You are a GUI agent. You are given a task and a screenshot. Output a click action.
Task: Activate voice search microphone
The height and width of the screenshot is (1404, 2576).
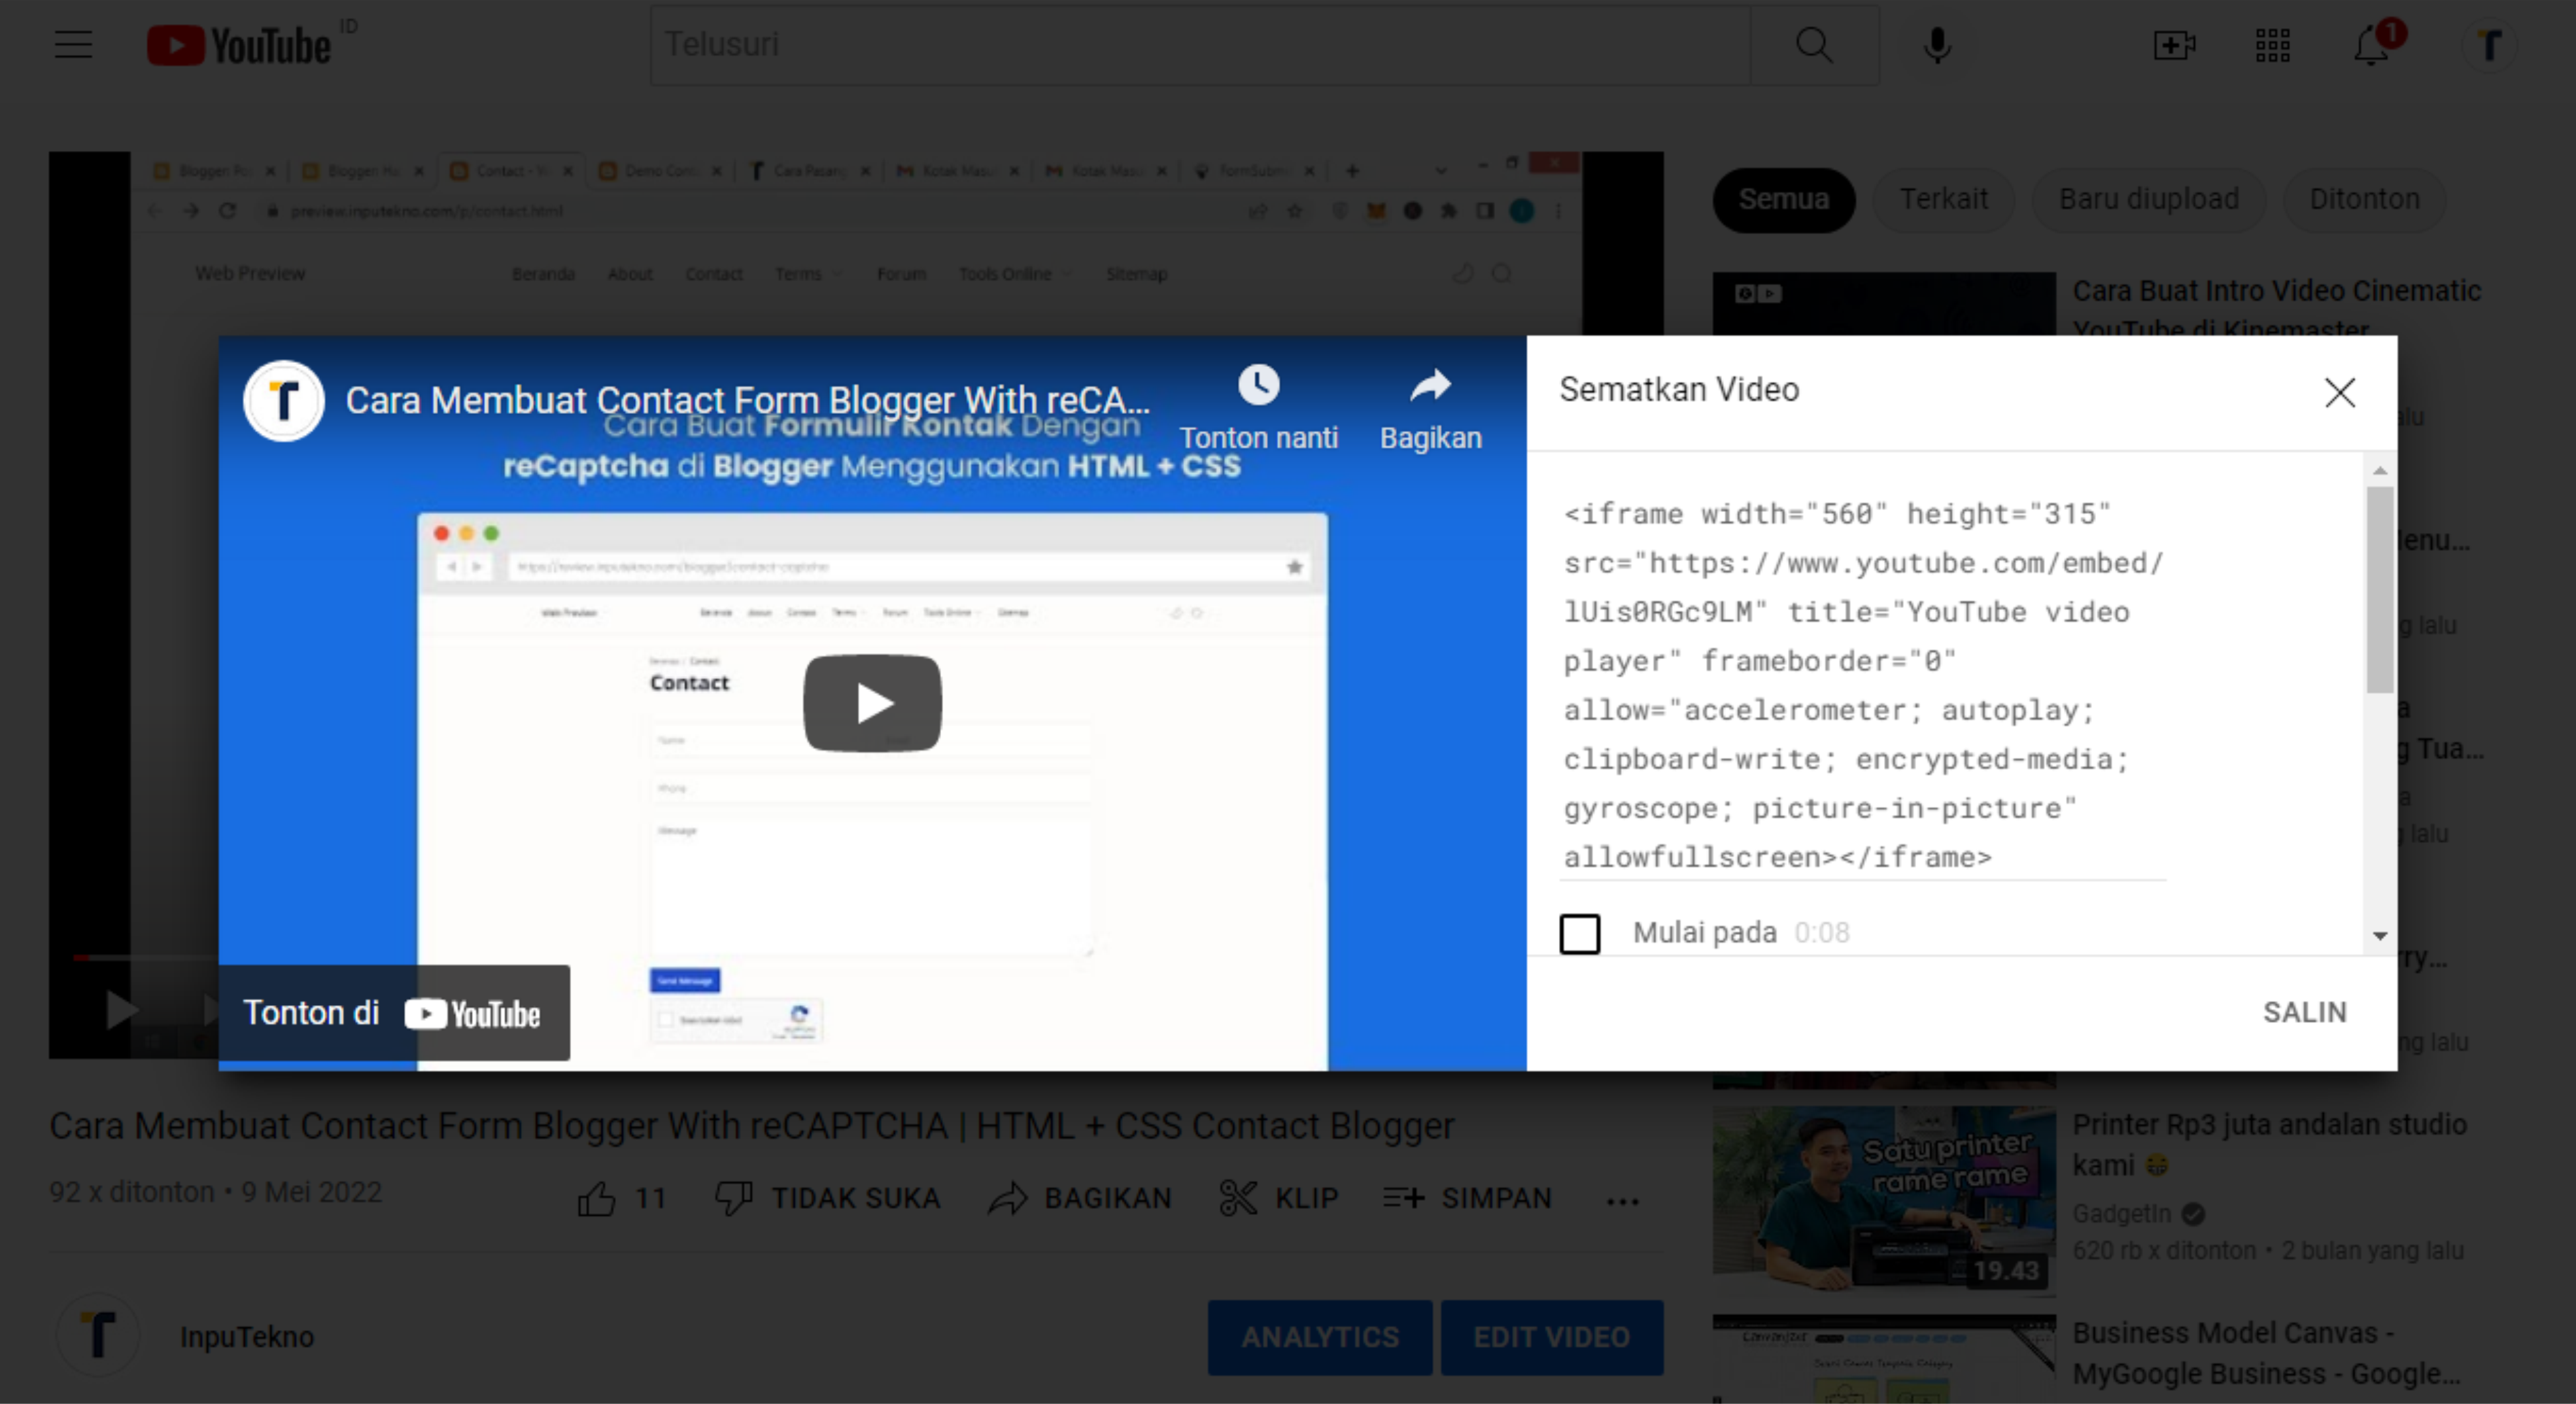tap(1937, 45)
